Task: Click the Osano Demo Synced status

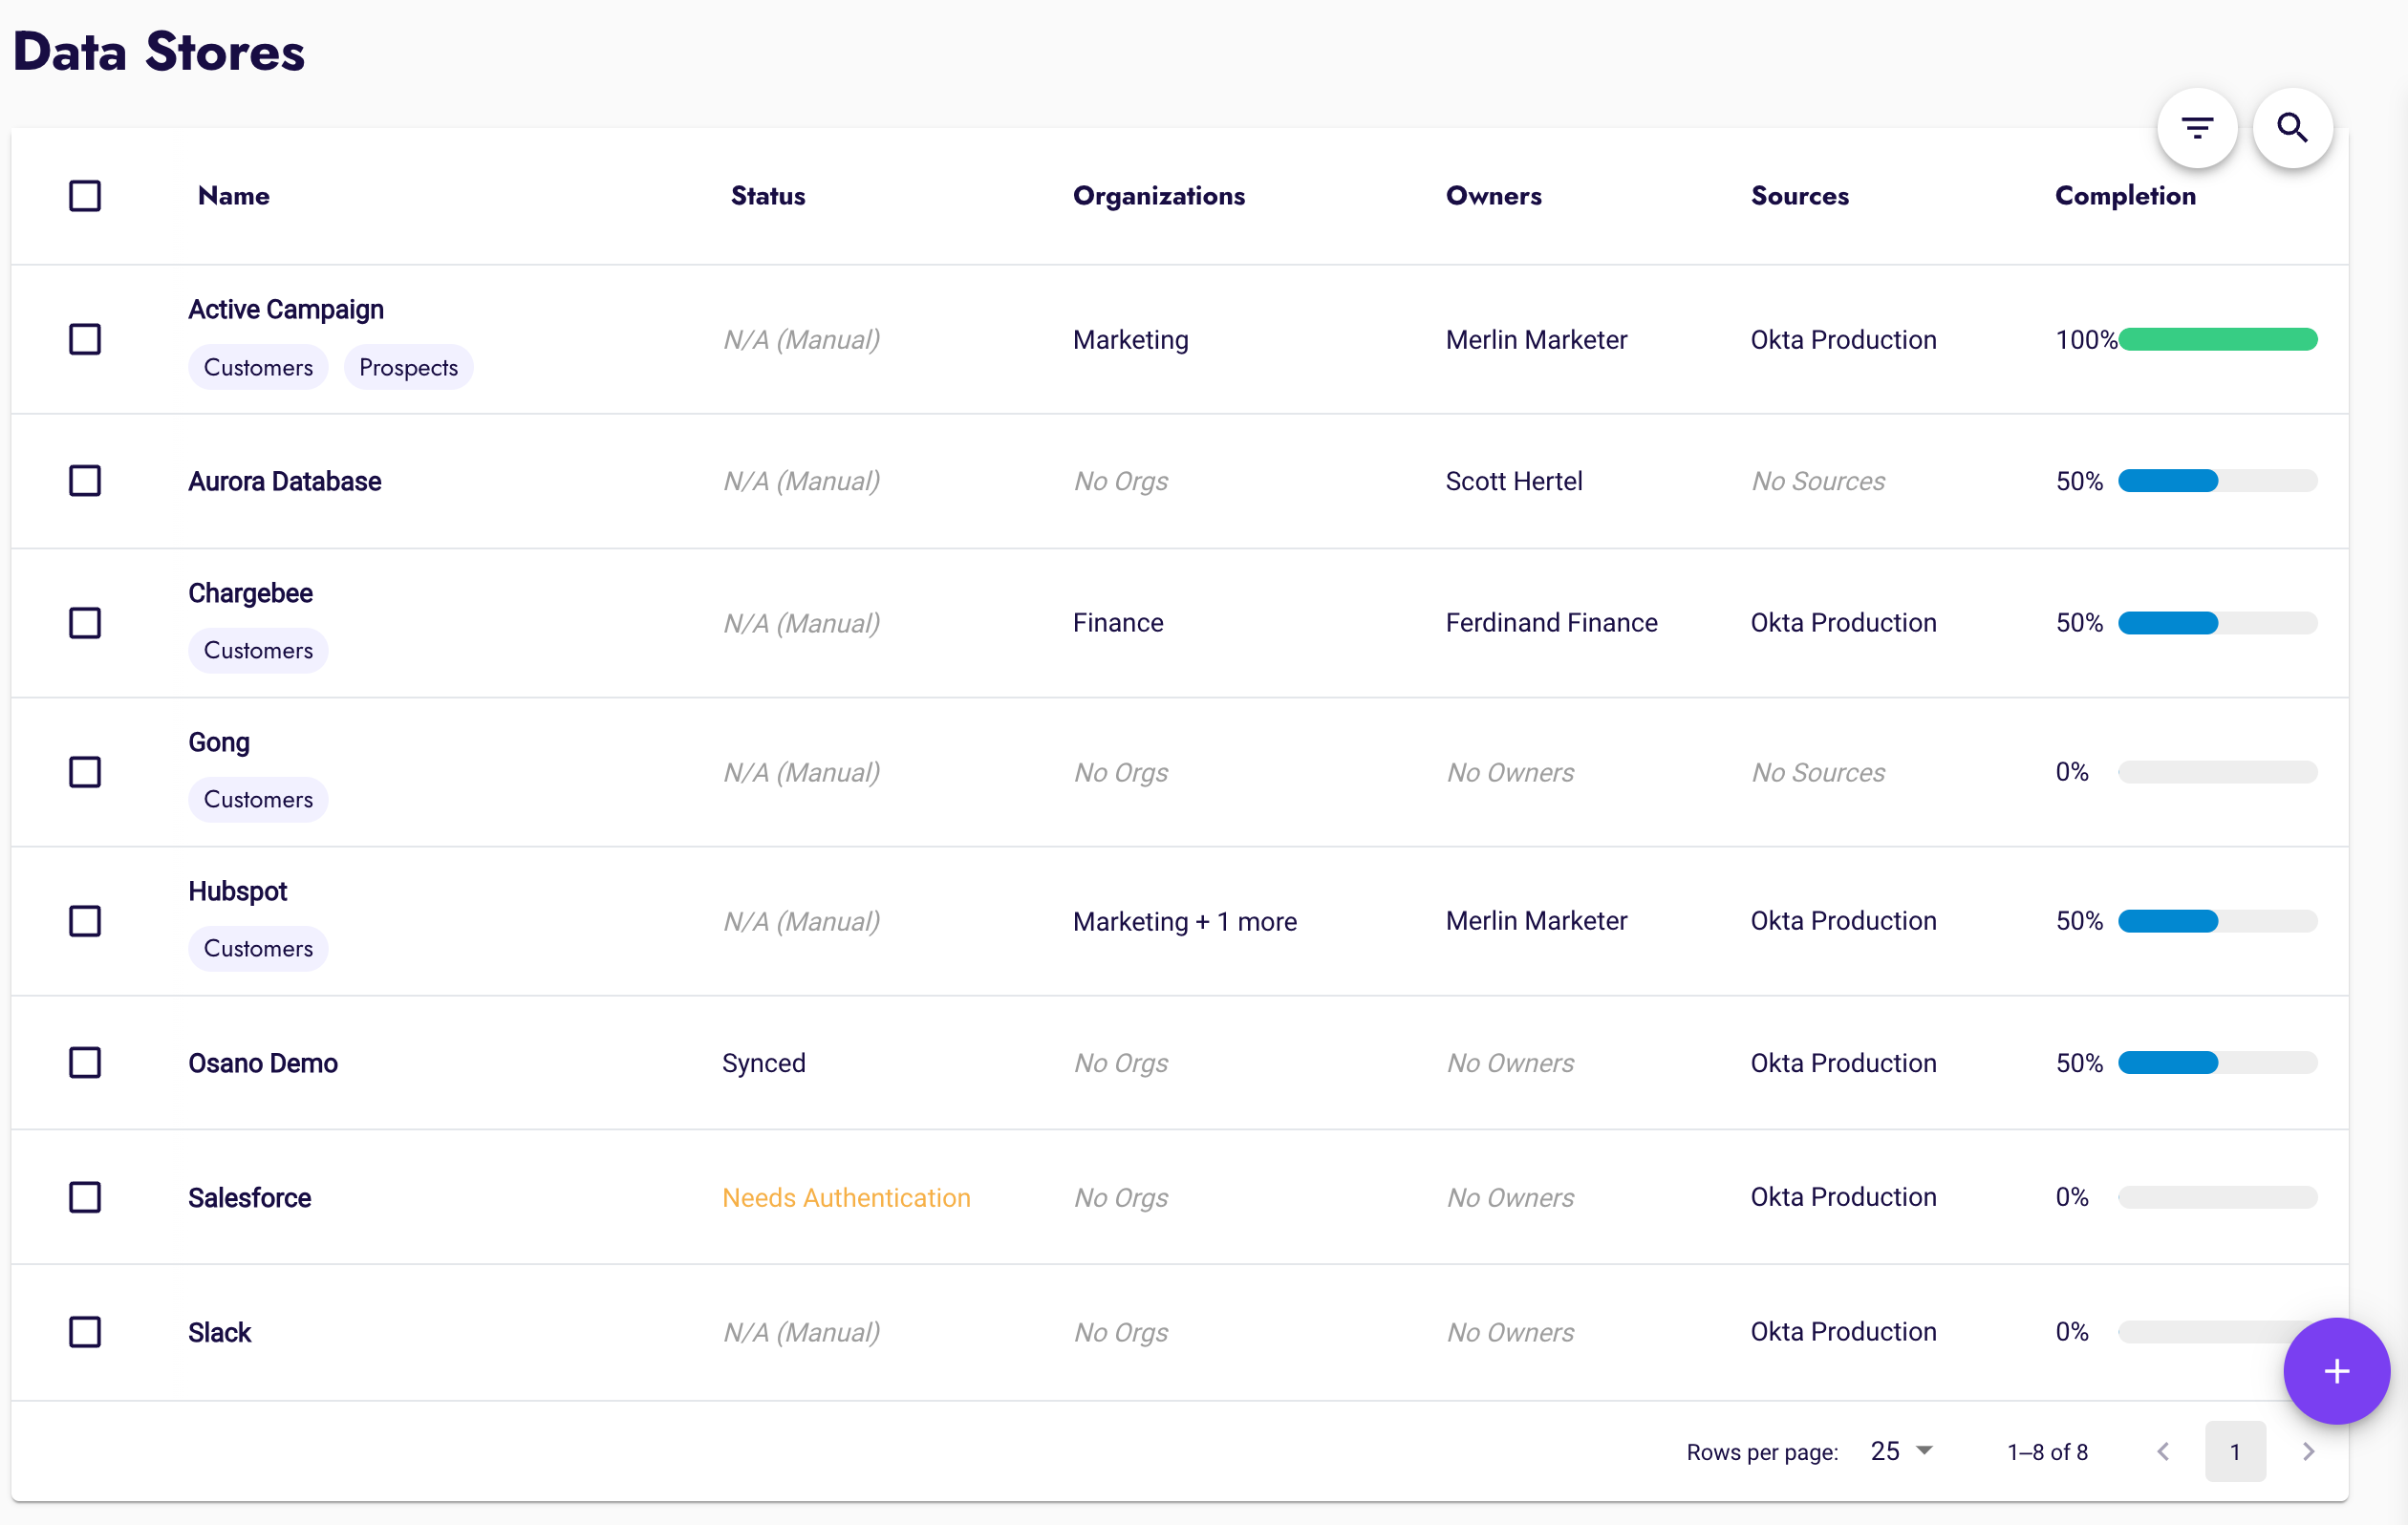Action: coord(763,1062)
